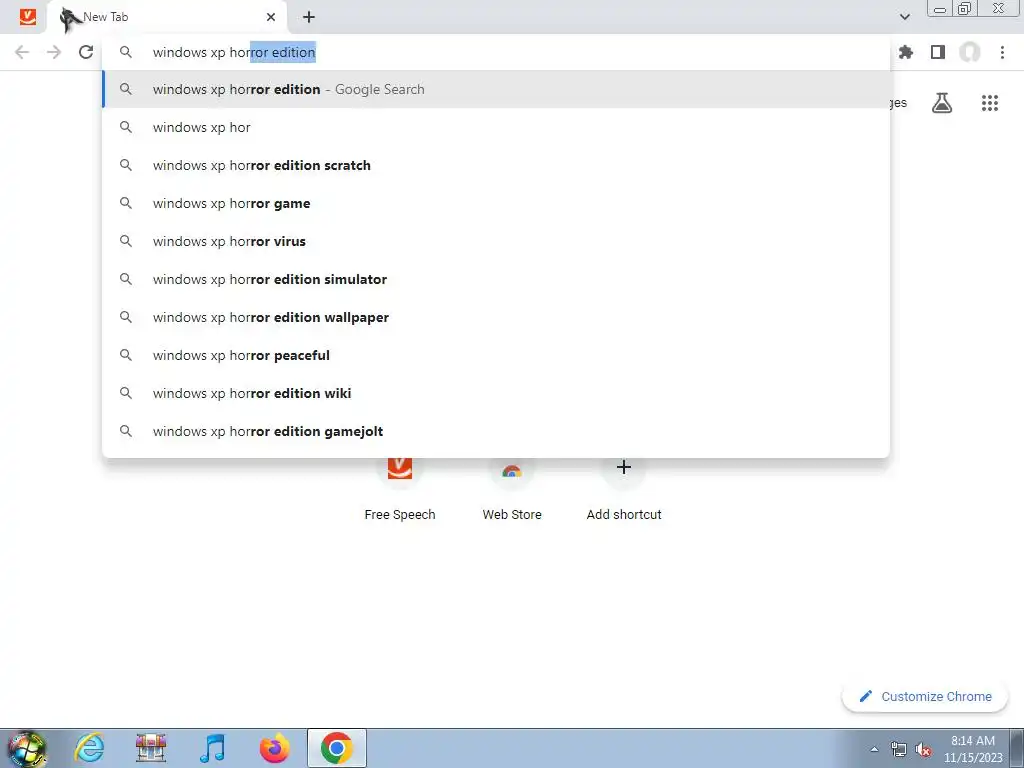Pick 'windows xp horror edition wallpaper' suggestion
This screenshot has width=1024, height=768.
[496, 317]
